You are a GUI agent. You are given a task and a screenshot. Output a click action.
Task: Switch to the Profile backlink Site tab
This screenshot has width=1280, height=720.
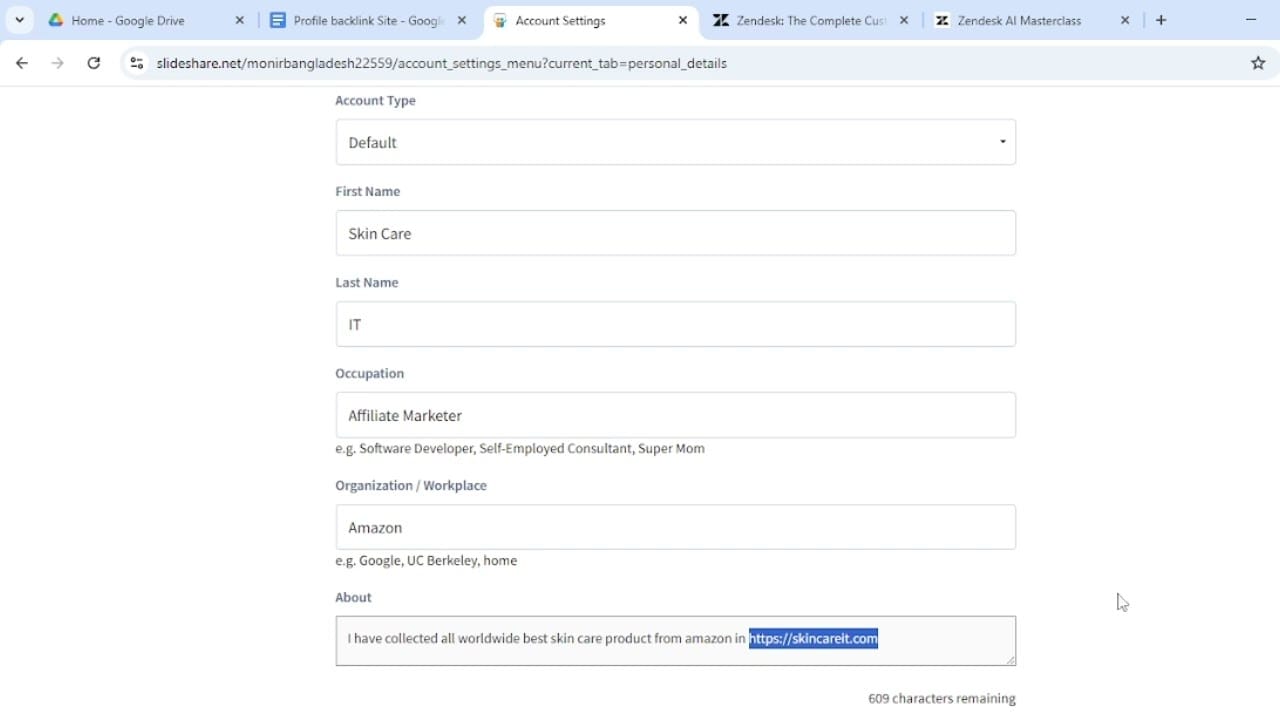pos(366,20)
